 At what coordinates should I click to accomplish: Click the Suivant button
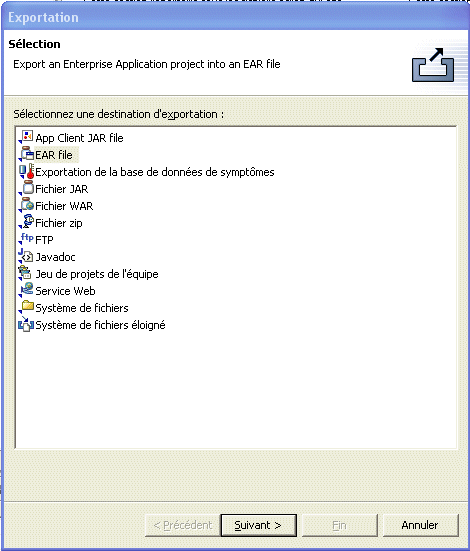tap(258, 525)
